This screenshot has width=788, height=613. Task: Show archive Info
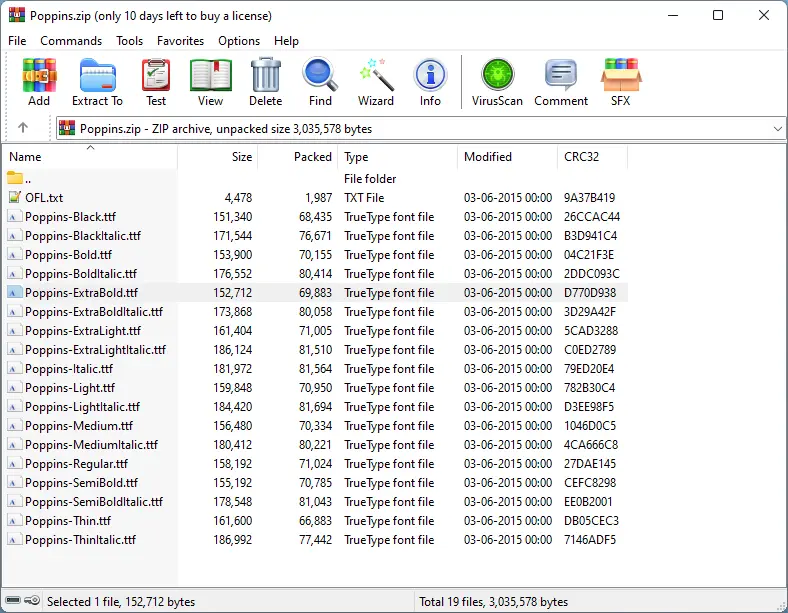click(x=430, y=75)
